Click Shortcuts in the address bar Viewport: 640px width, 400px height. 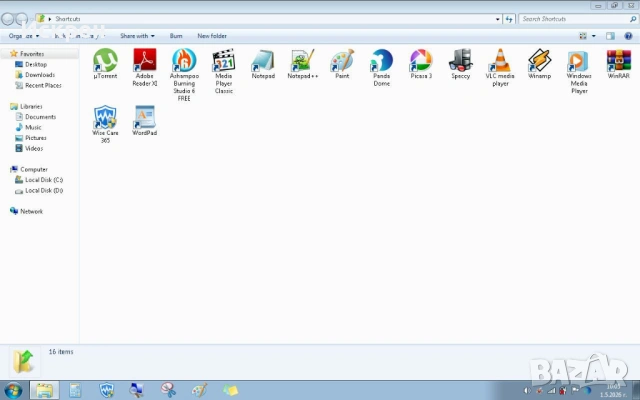click(68, 19)
